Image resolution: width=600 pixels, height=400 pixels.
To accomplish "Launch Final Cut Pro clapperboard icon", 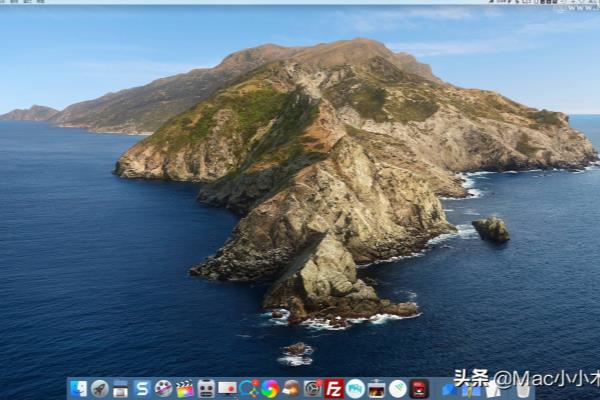I will point(185,389).
